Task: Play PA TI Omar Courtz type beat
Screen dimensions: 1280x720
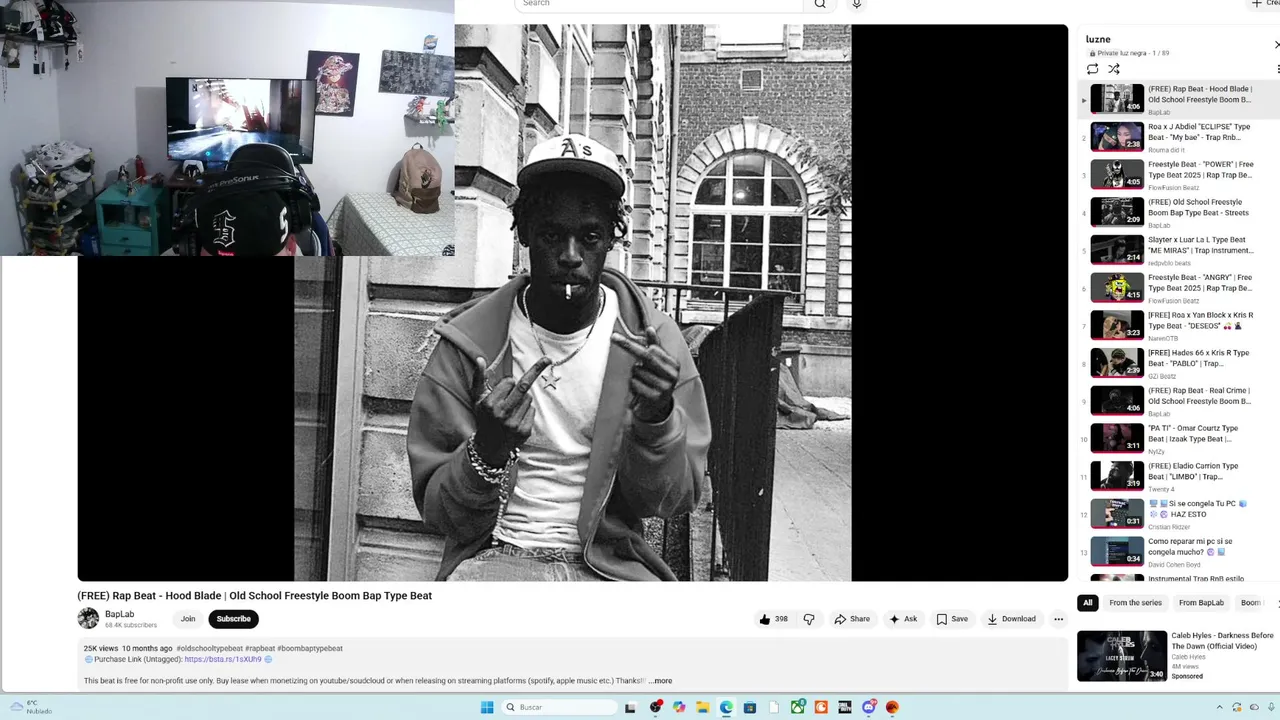Action: click(x=1178, y=438)
